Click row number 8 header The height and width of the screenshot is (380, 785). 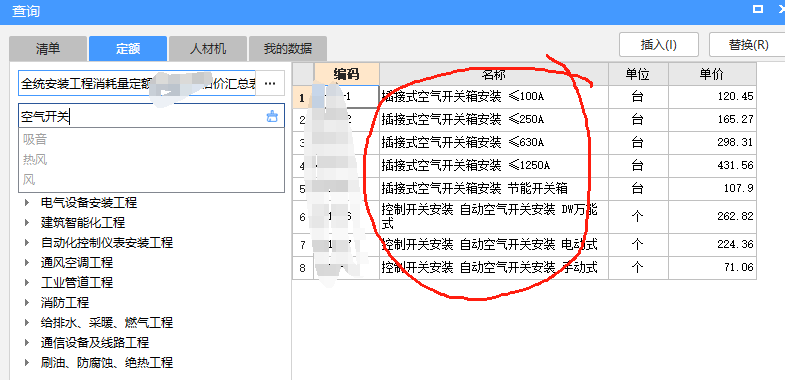pyautogui.click(x=302, y=268)
